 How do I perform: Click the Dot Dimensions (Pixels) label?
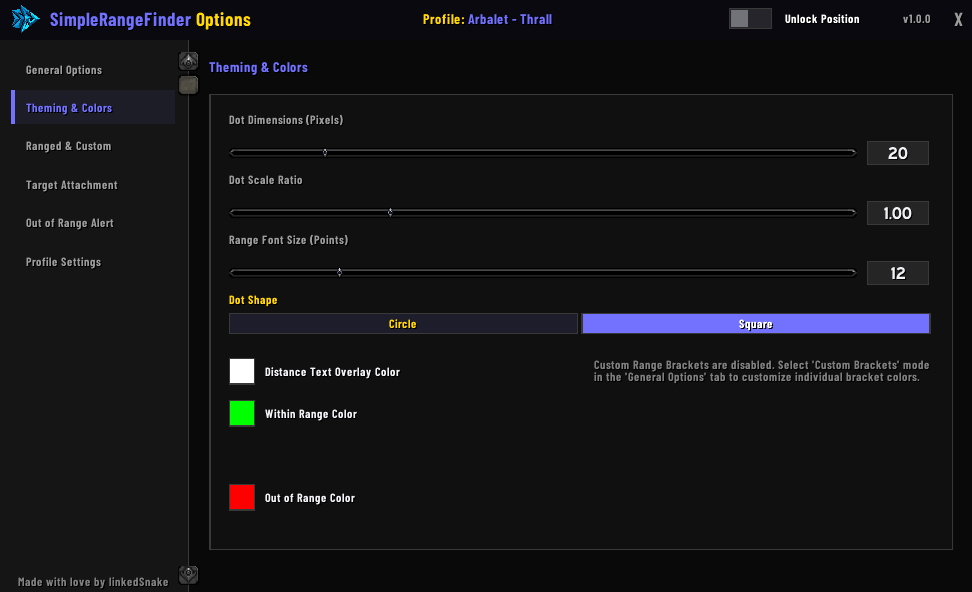point(286,120)
